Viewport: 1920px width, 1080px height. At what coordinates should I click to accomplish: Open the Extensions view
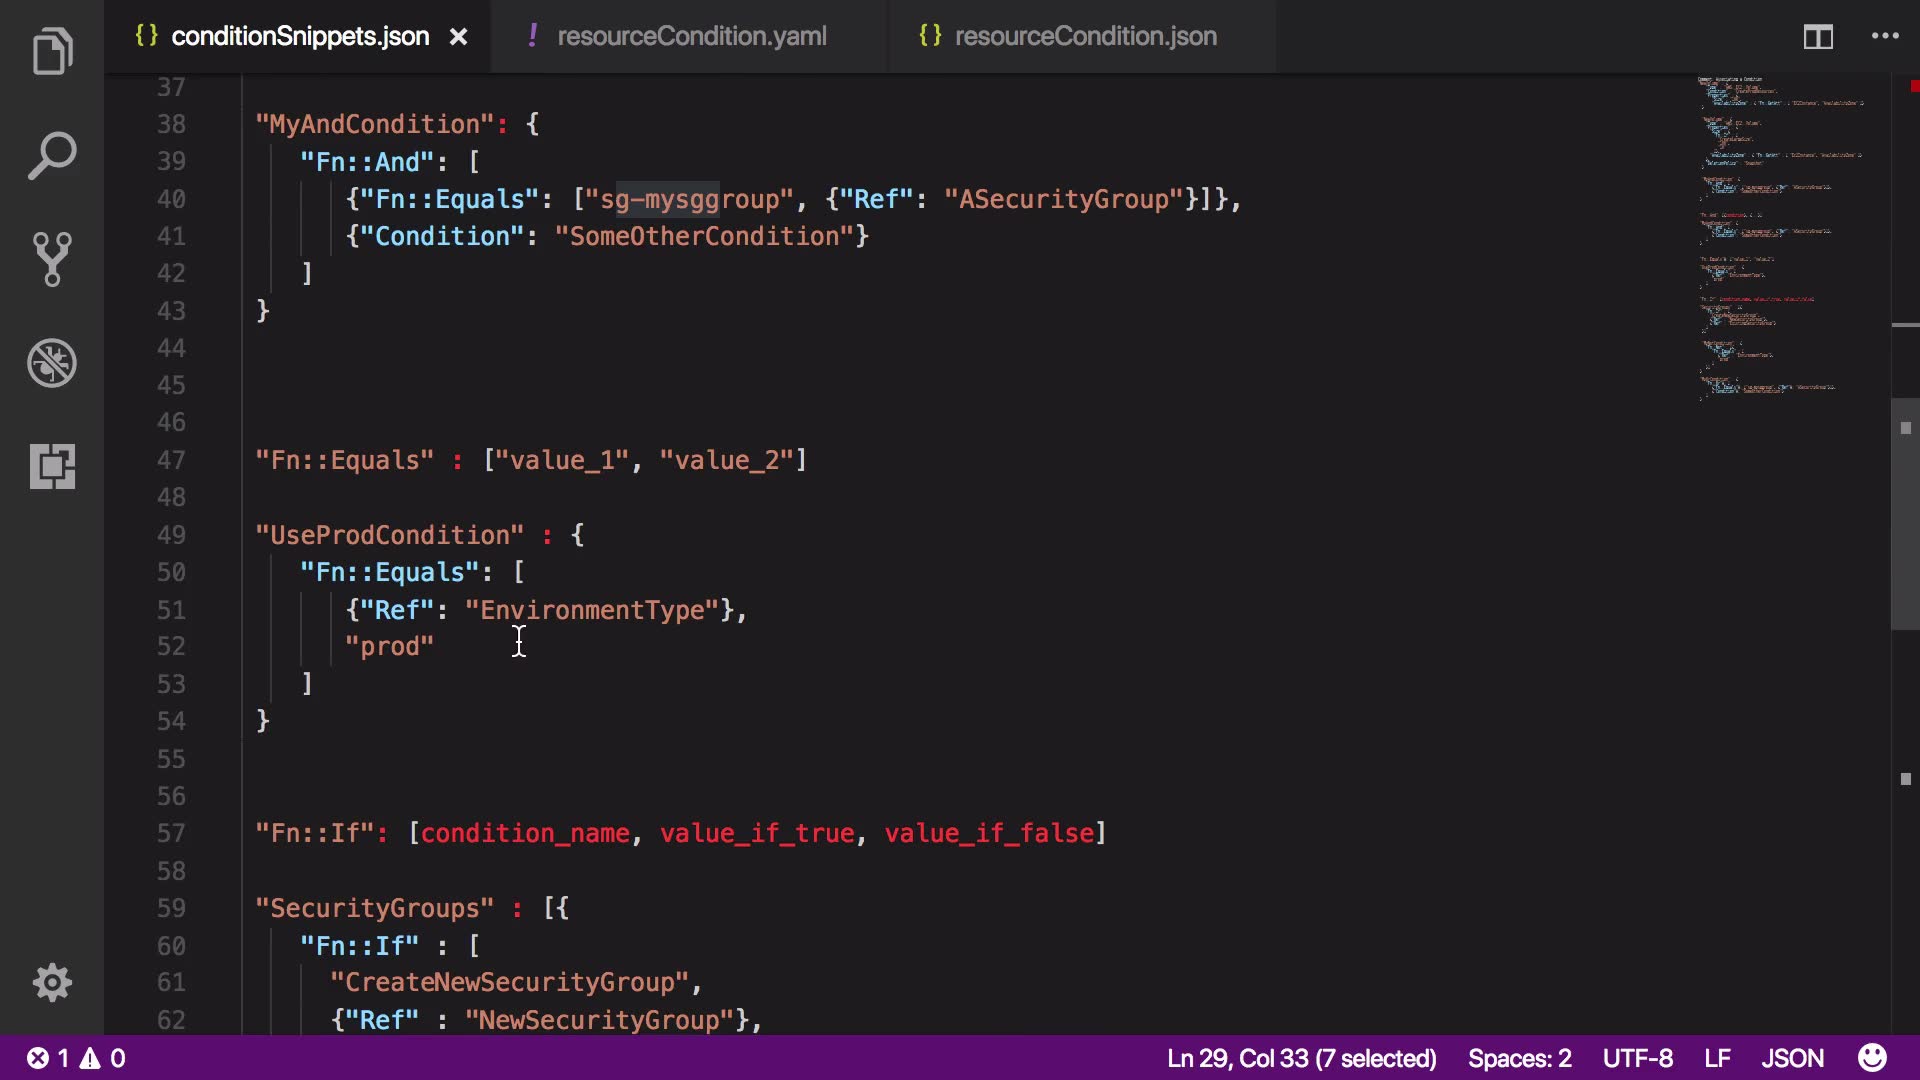pyautogui.click(x=52, y=466)
